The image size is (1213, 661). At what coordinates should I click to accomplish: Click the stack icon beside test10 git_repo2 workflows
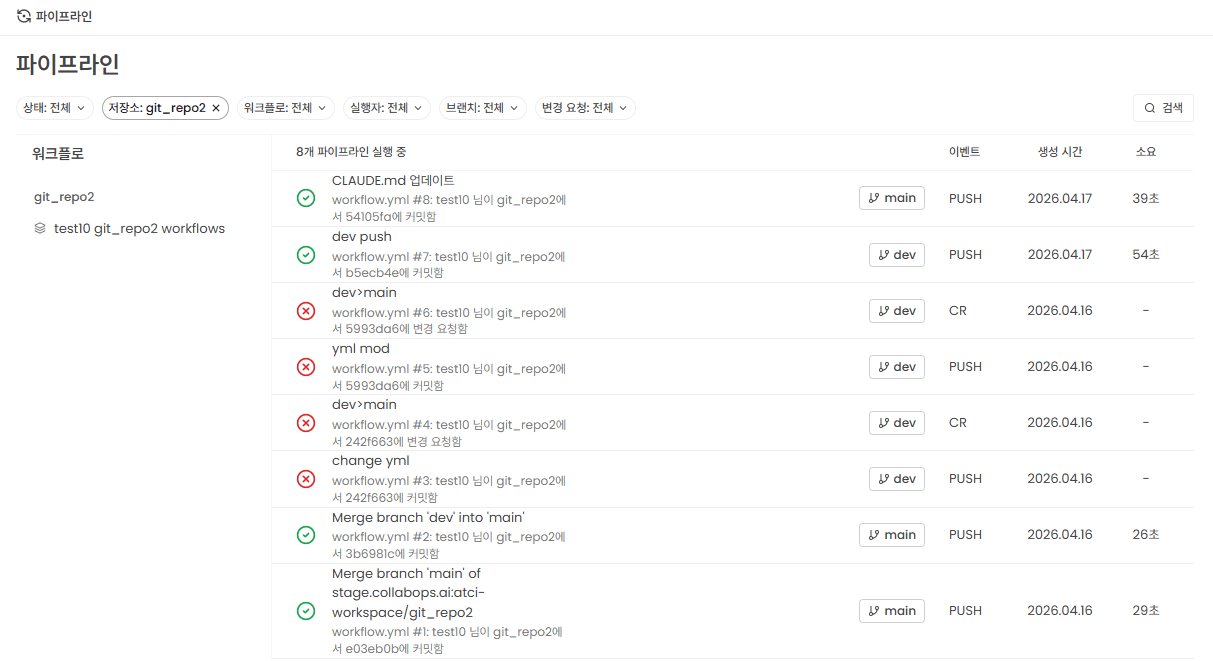coord(40,228)
